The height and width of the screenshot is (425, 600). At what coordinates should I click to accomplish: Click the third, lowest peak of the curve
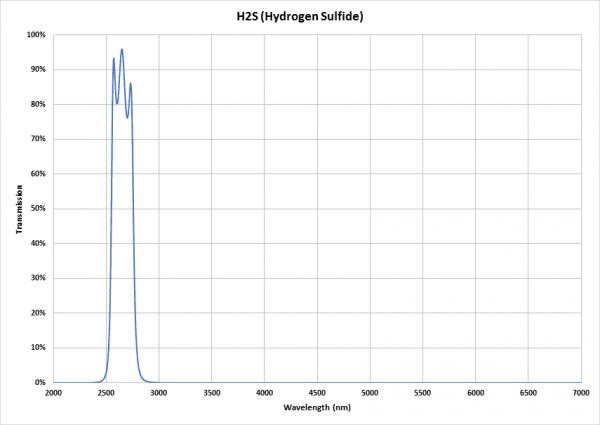[x=130, y=84]
